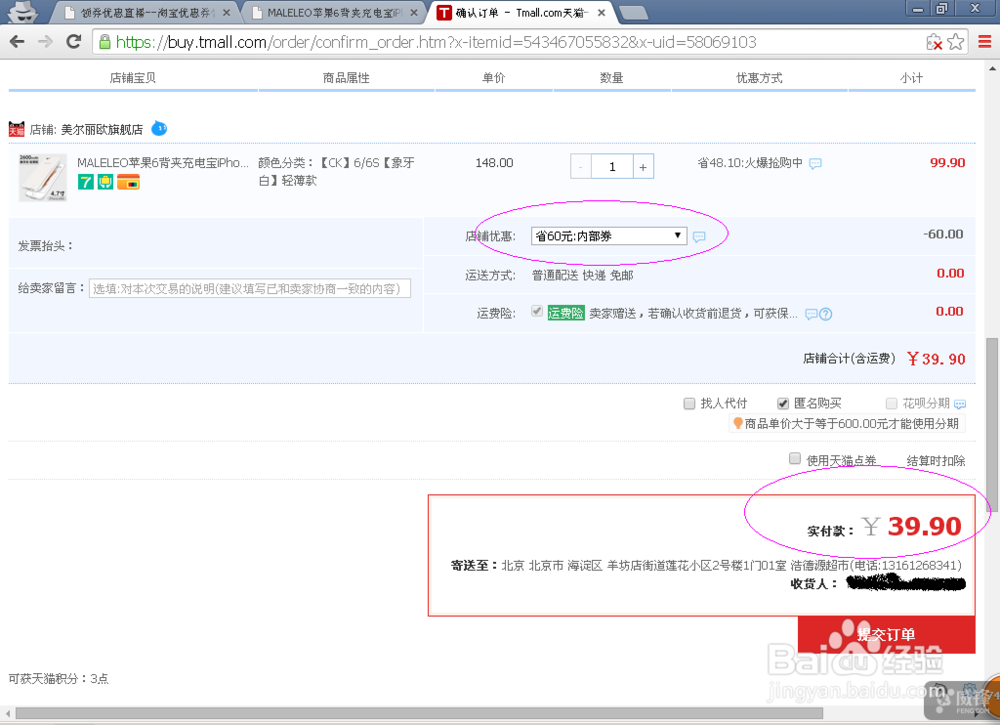1000x725 pixels.
Task: Click the page refresh icon
Action: click(x=71, y=42)
